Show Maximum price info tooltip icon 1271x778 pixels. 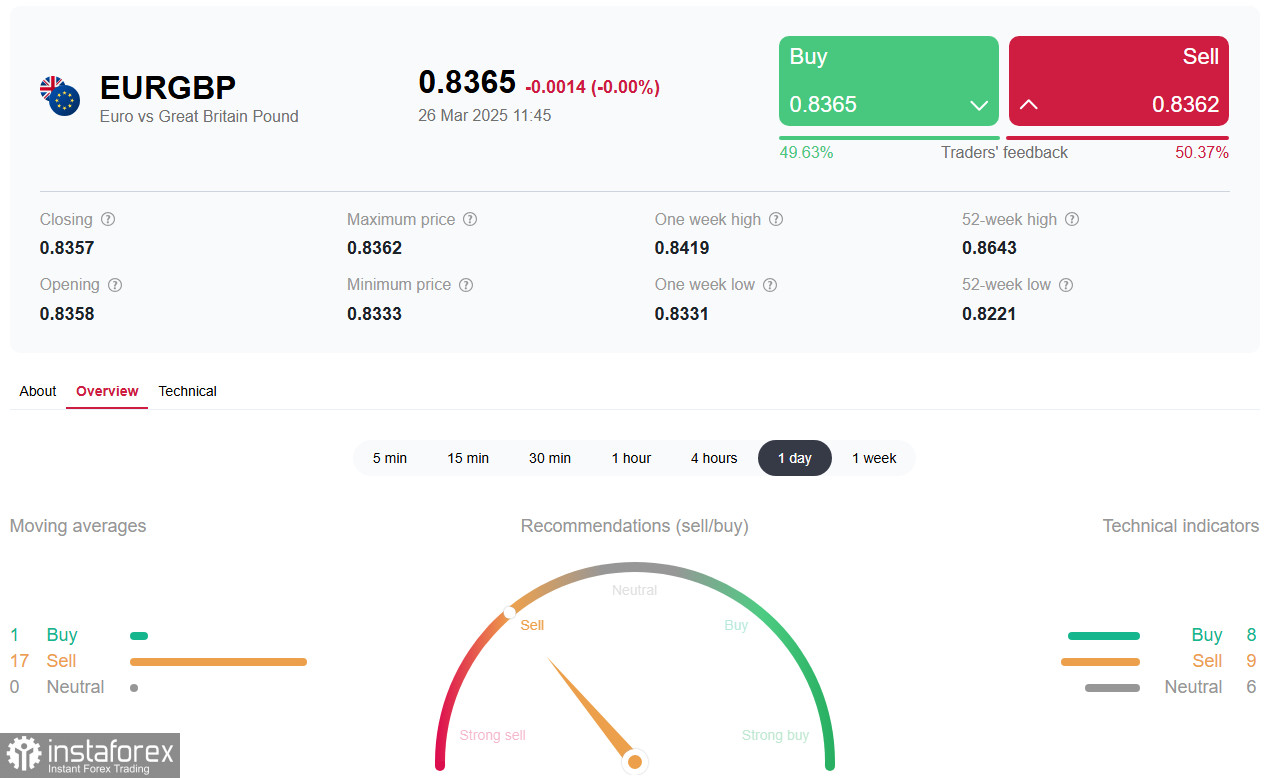[470, 220]
